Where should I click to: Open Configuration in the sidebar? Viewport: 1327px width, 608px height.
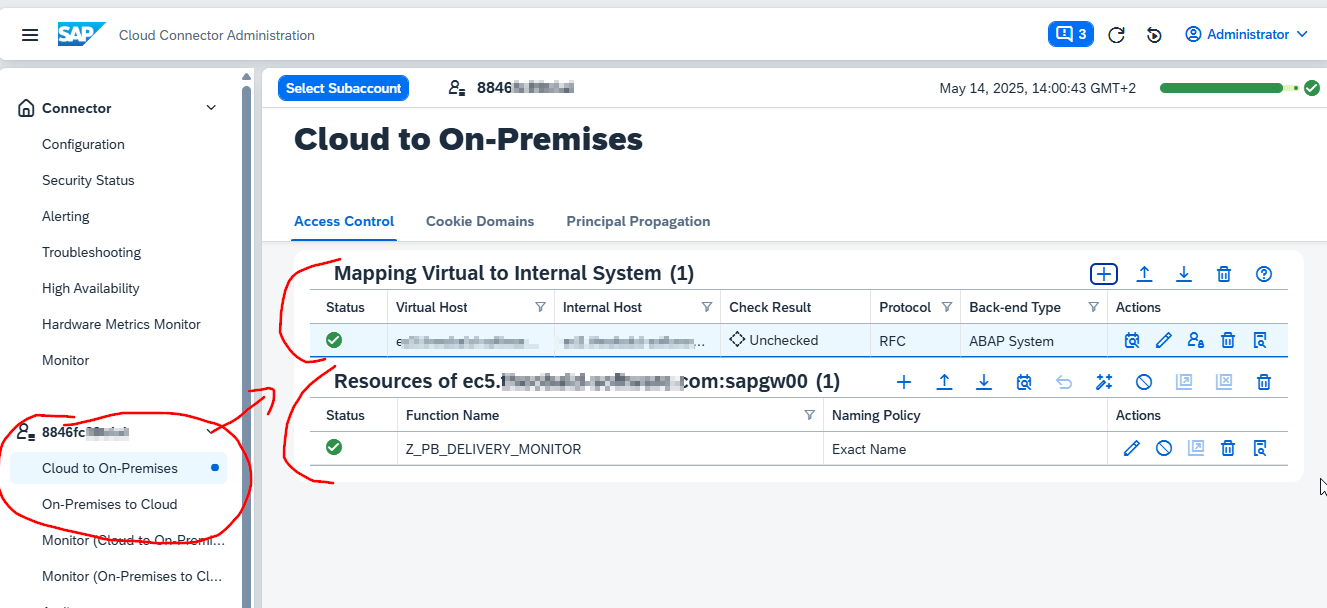[83, 144]
